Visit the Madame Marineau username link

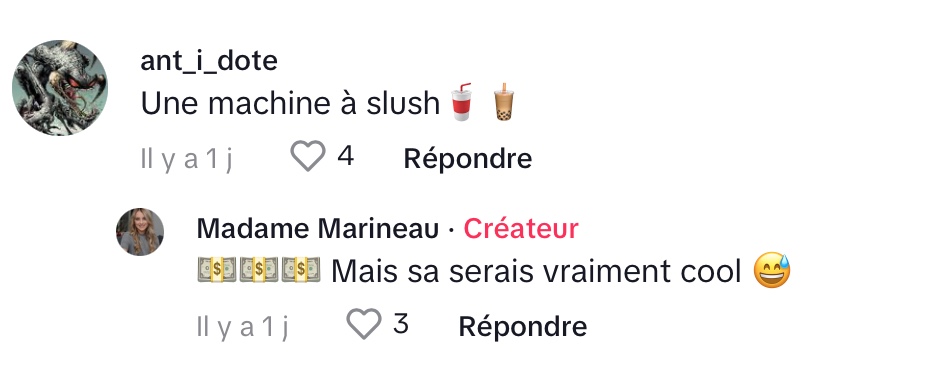coord(317,229)
